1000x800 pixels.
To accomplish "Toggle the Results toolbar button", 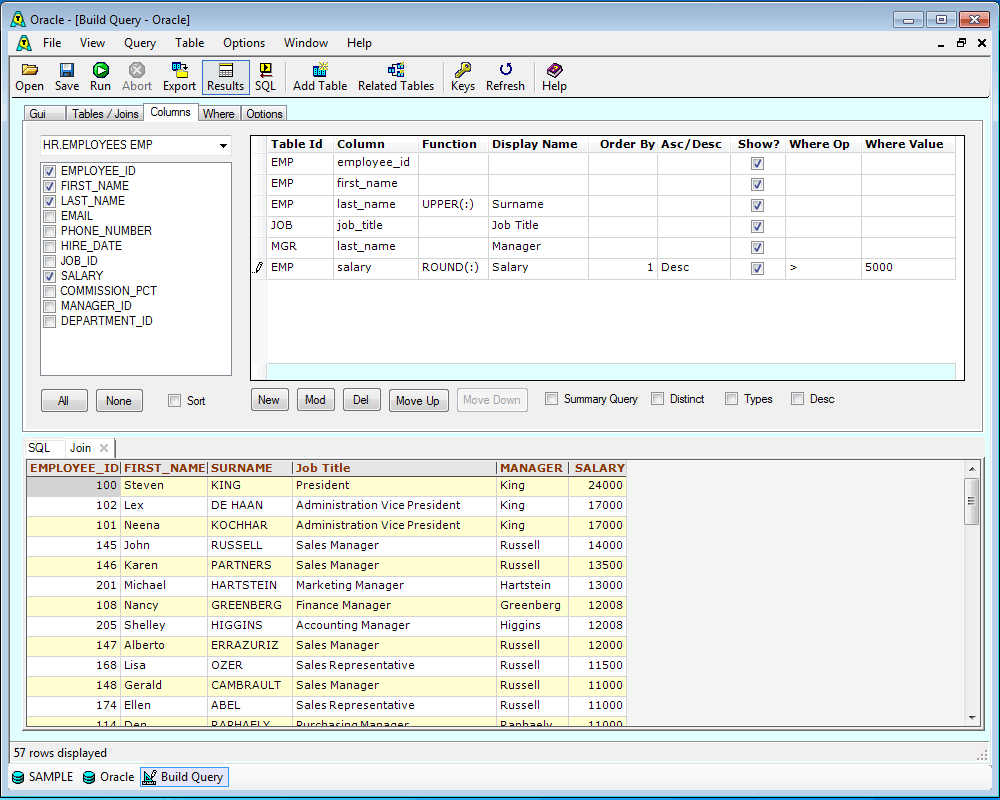I will tap(226, 77).
